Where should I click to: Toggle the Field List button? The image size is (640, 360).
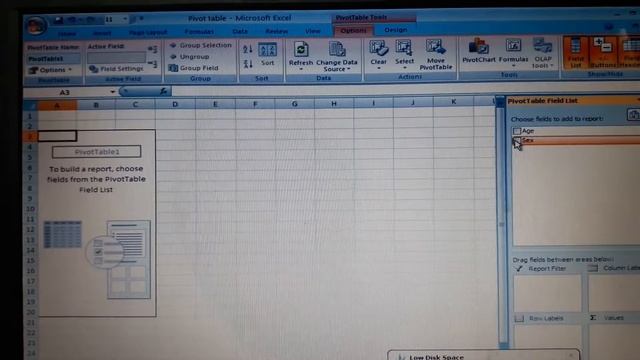pyautogui.click(x=575, y=53)
